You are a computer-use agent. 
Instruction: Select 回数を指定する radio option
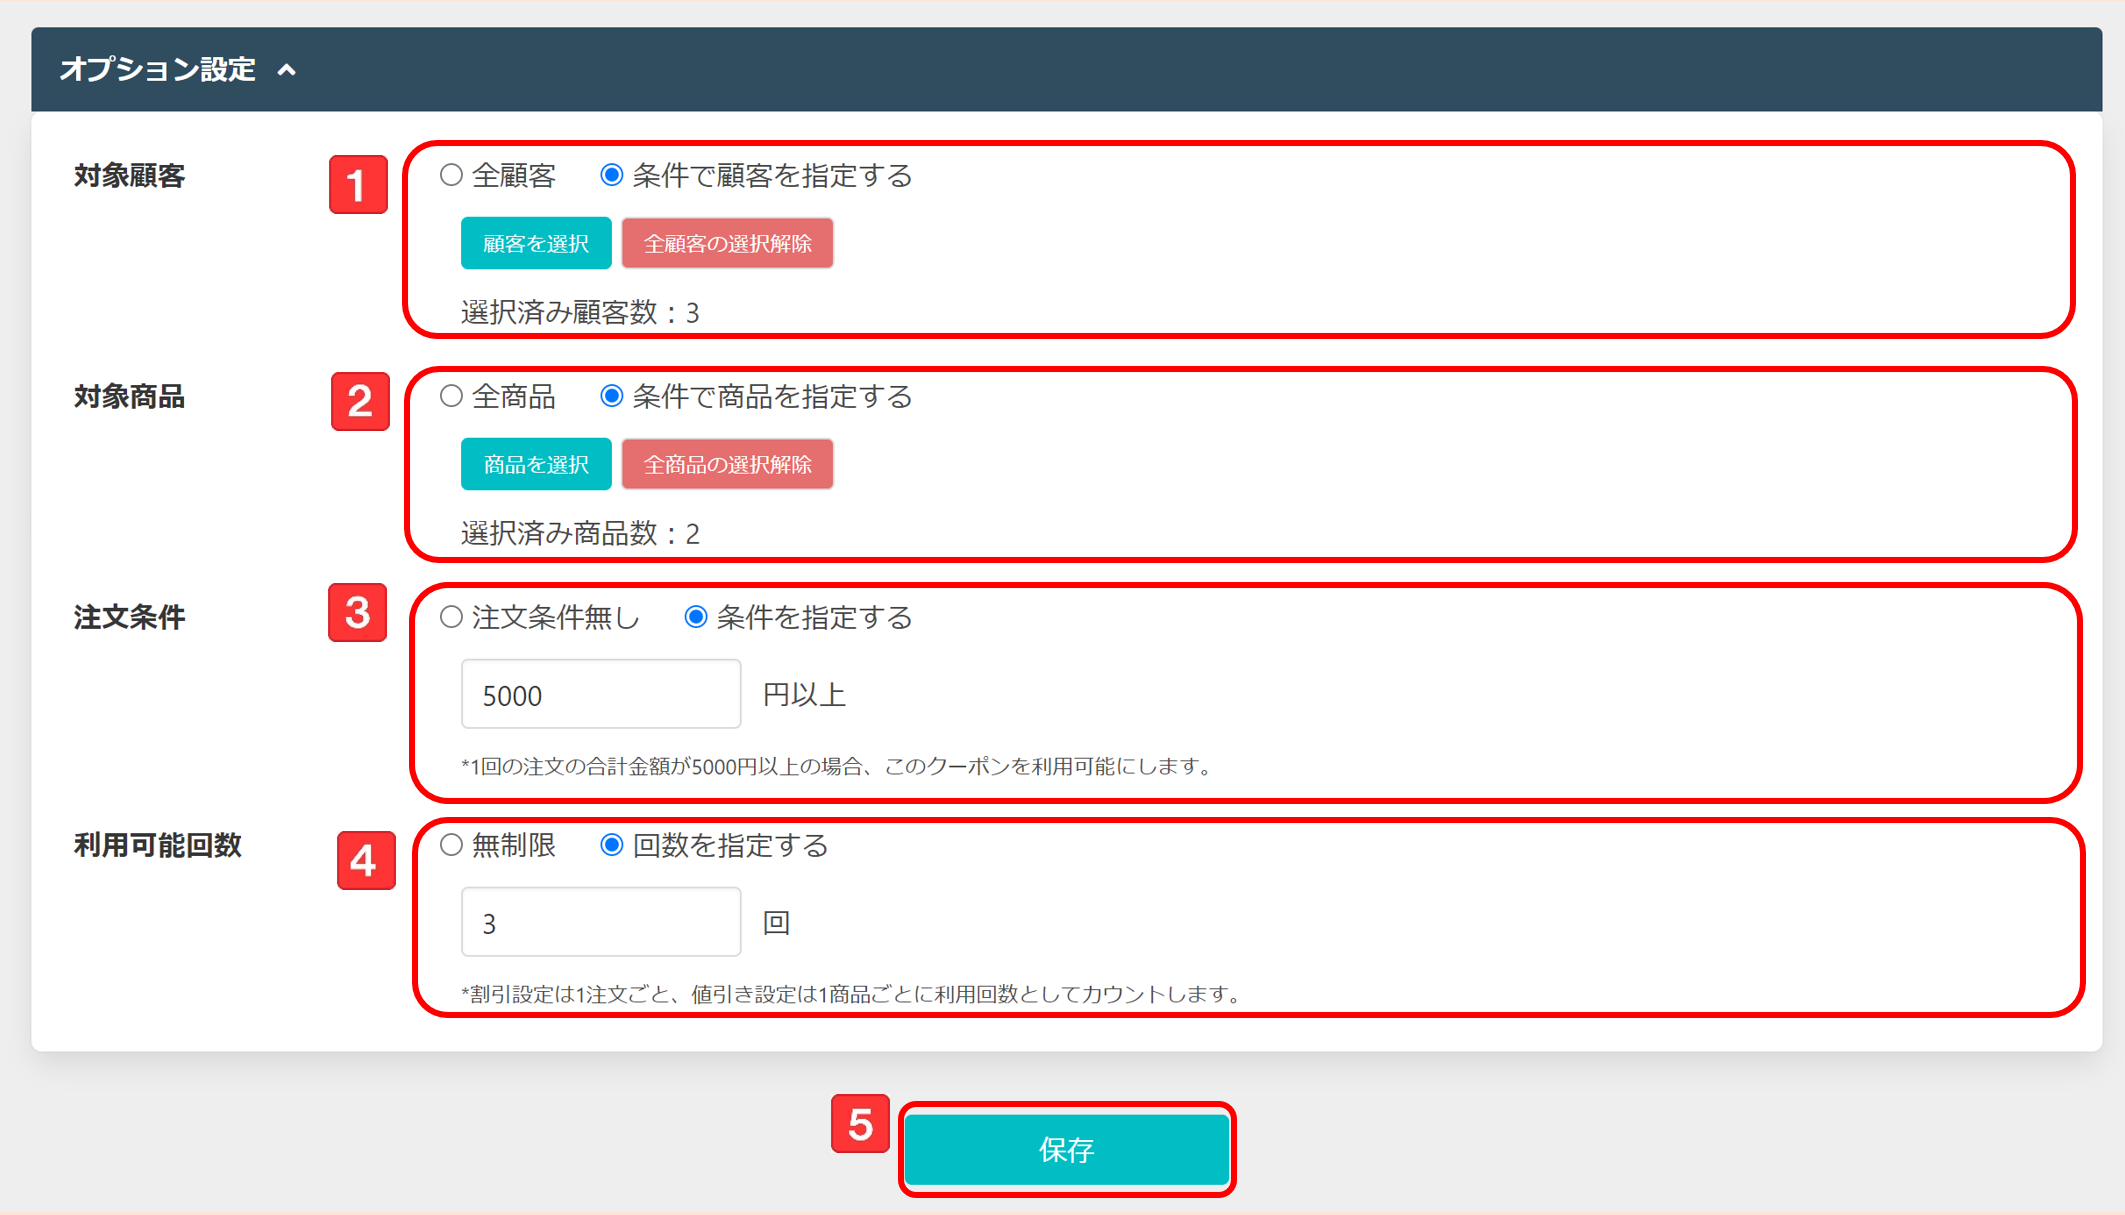click(x=611, y=845)
